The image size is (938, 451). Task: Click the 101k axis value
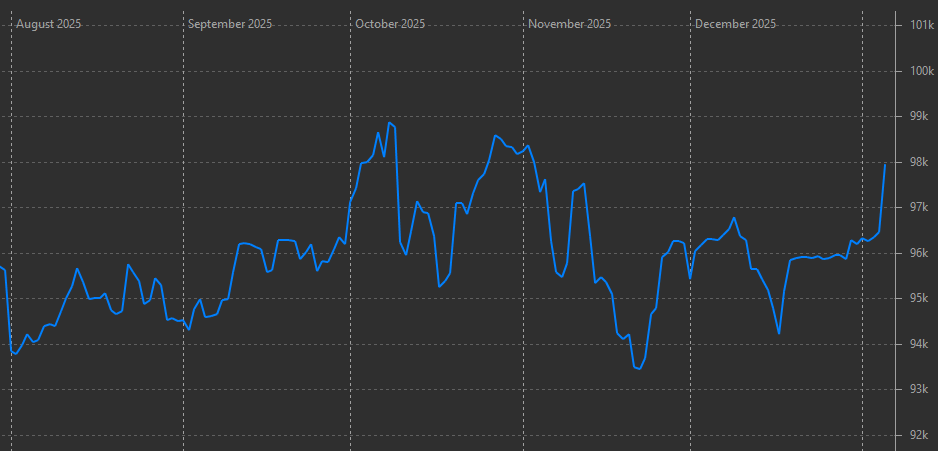(x=922, y=26)
